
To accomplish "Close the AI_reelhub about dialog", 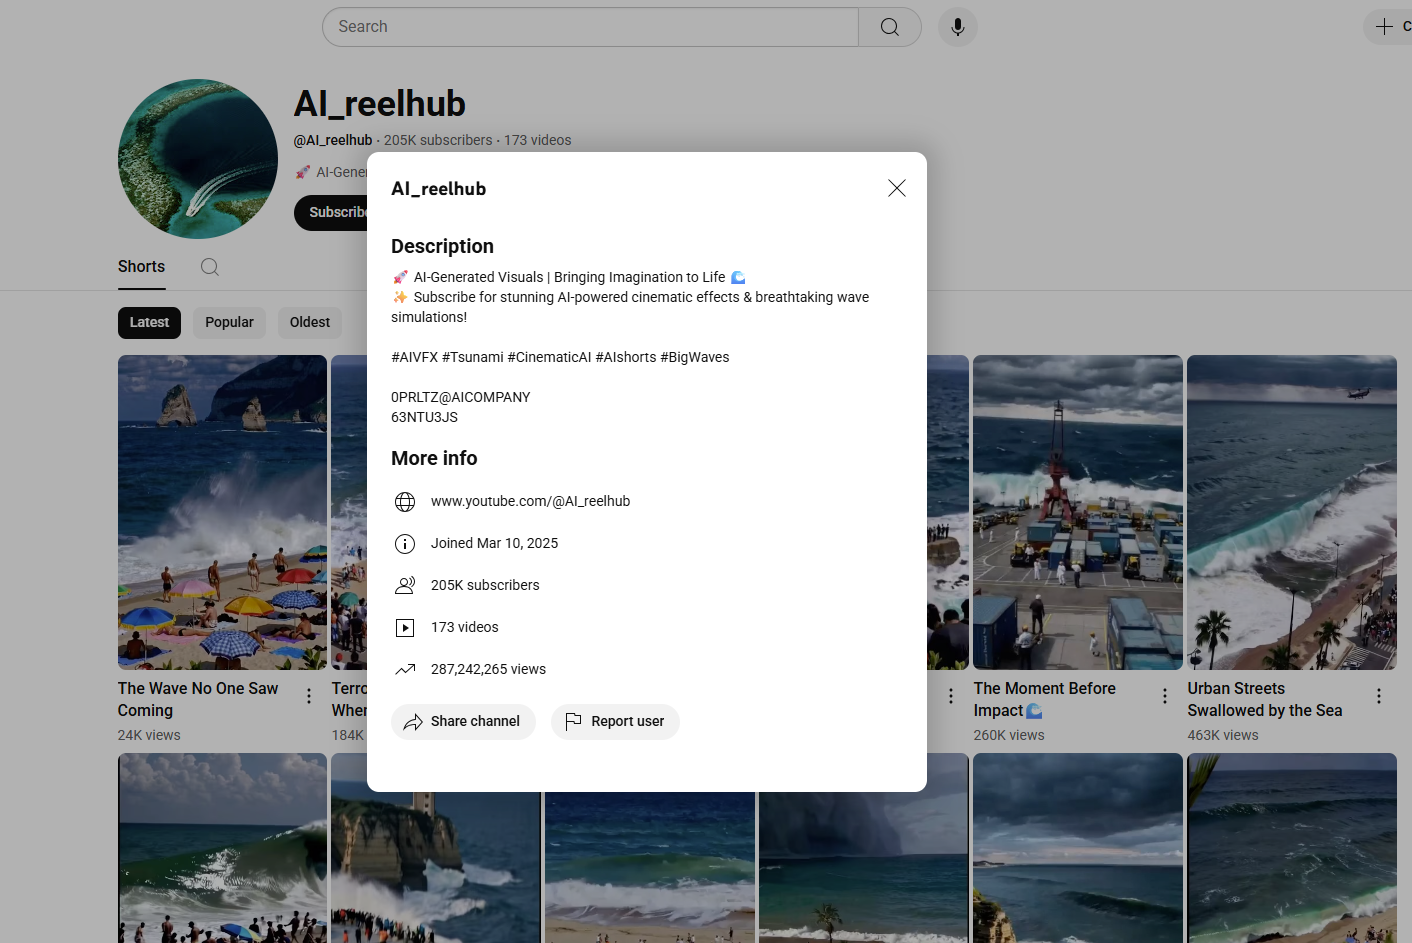I will (896, 188).
